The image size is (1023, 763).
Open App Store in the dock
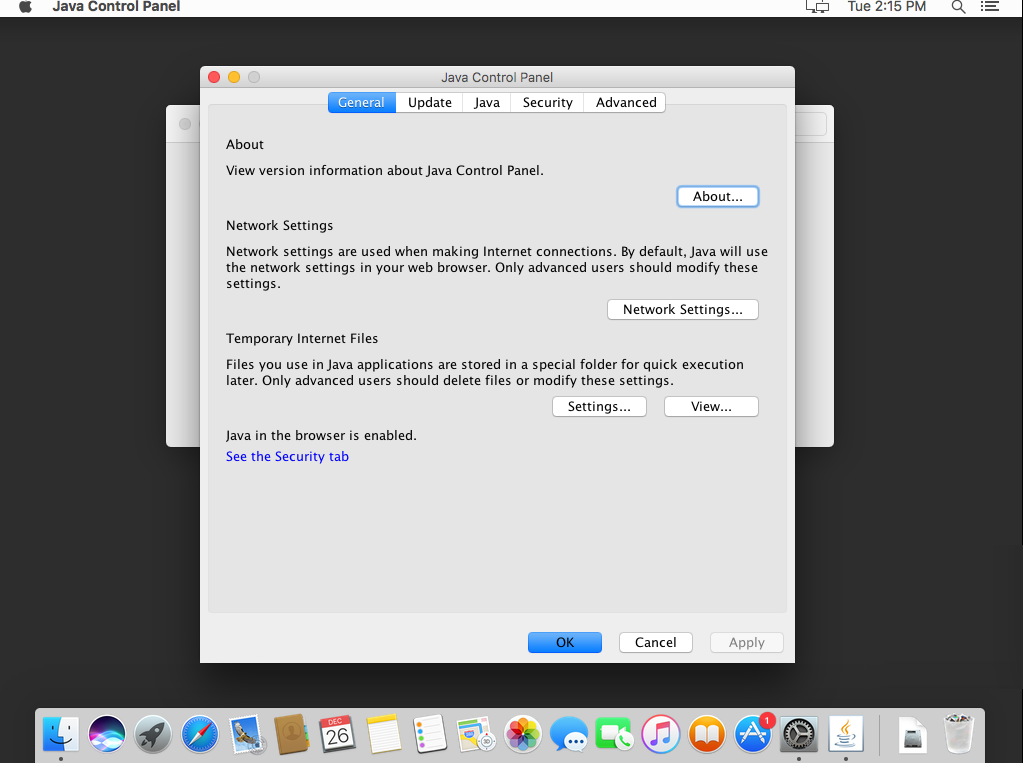(753, 735)
